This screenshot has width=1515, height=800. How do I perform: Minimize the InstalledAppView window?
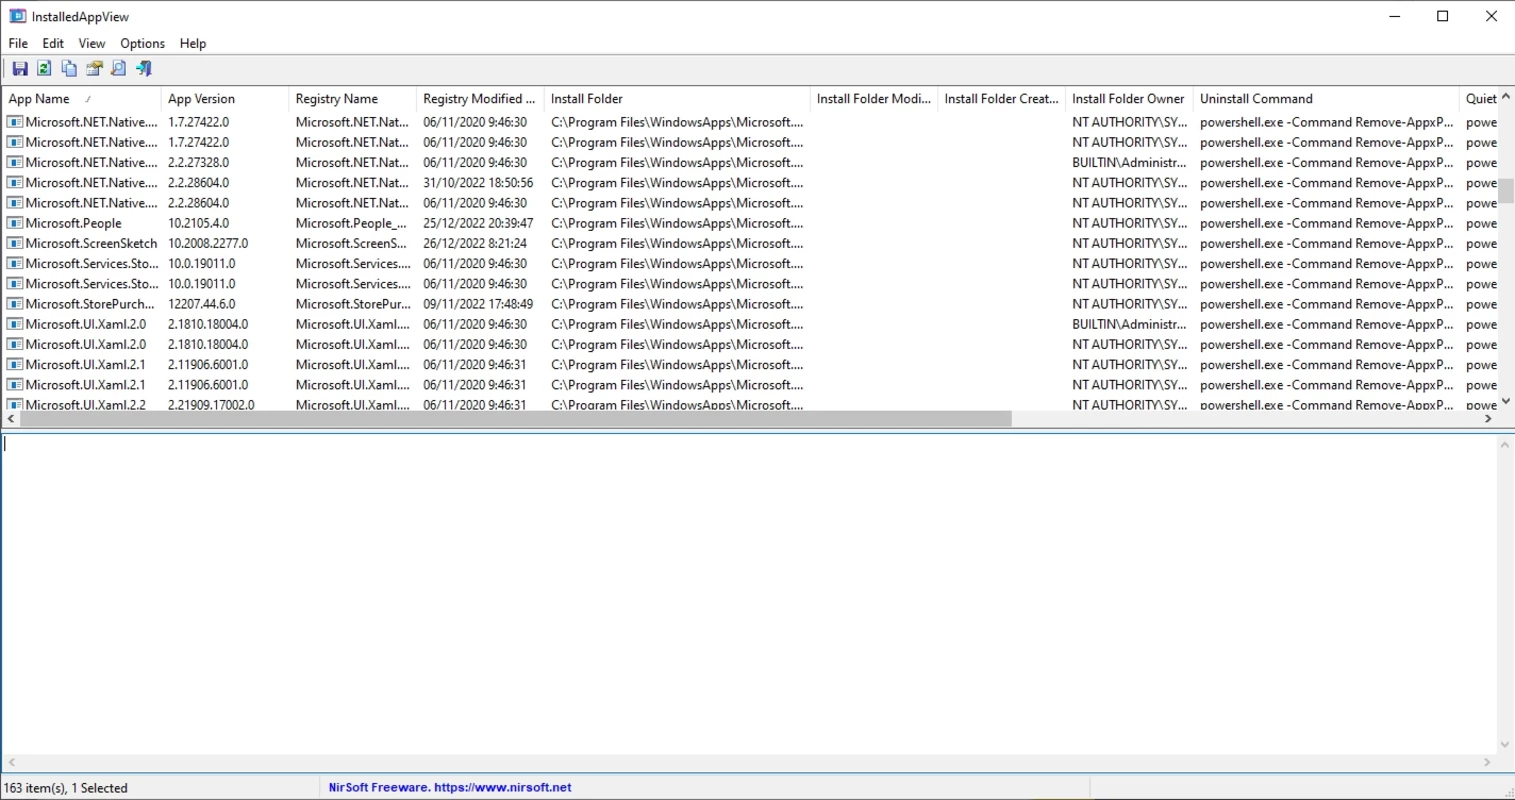(1396, 16)
